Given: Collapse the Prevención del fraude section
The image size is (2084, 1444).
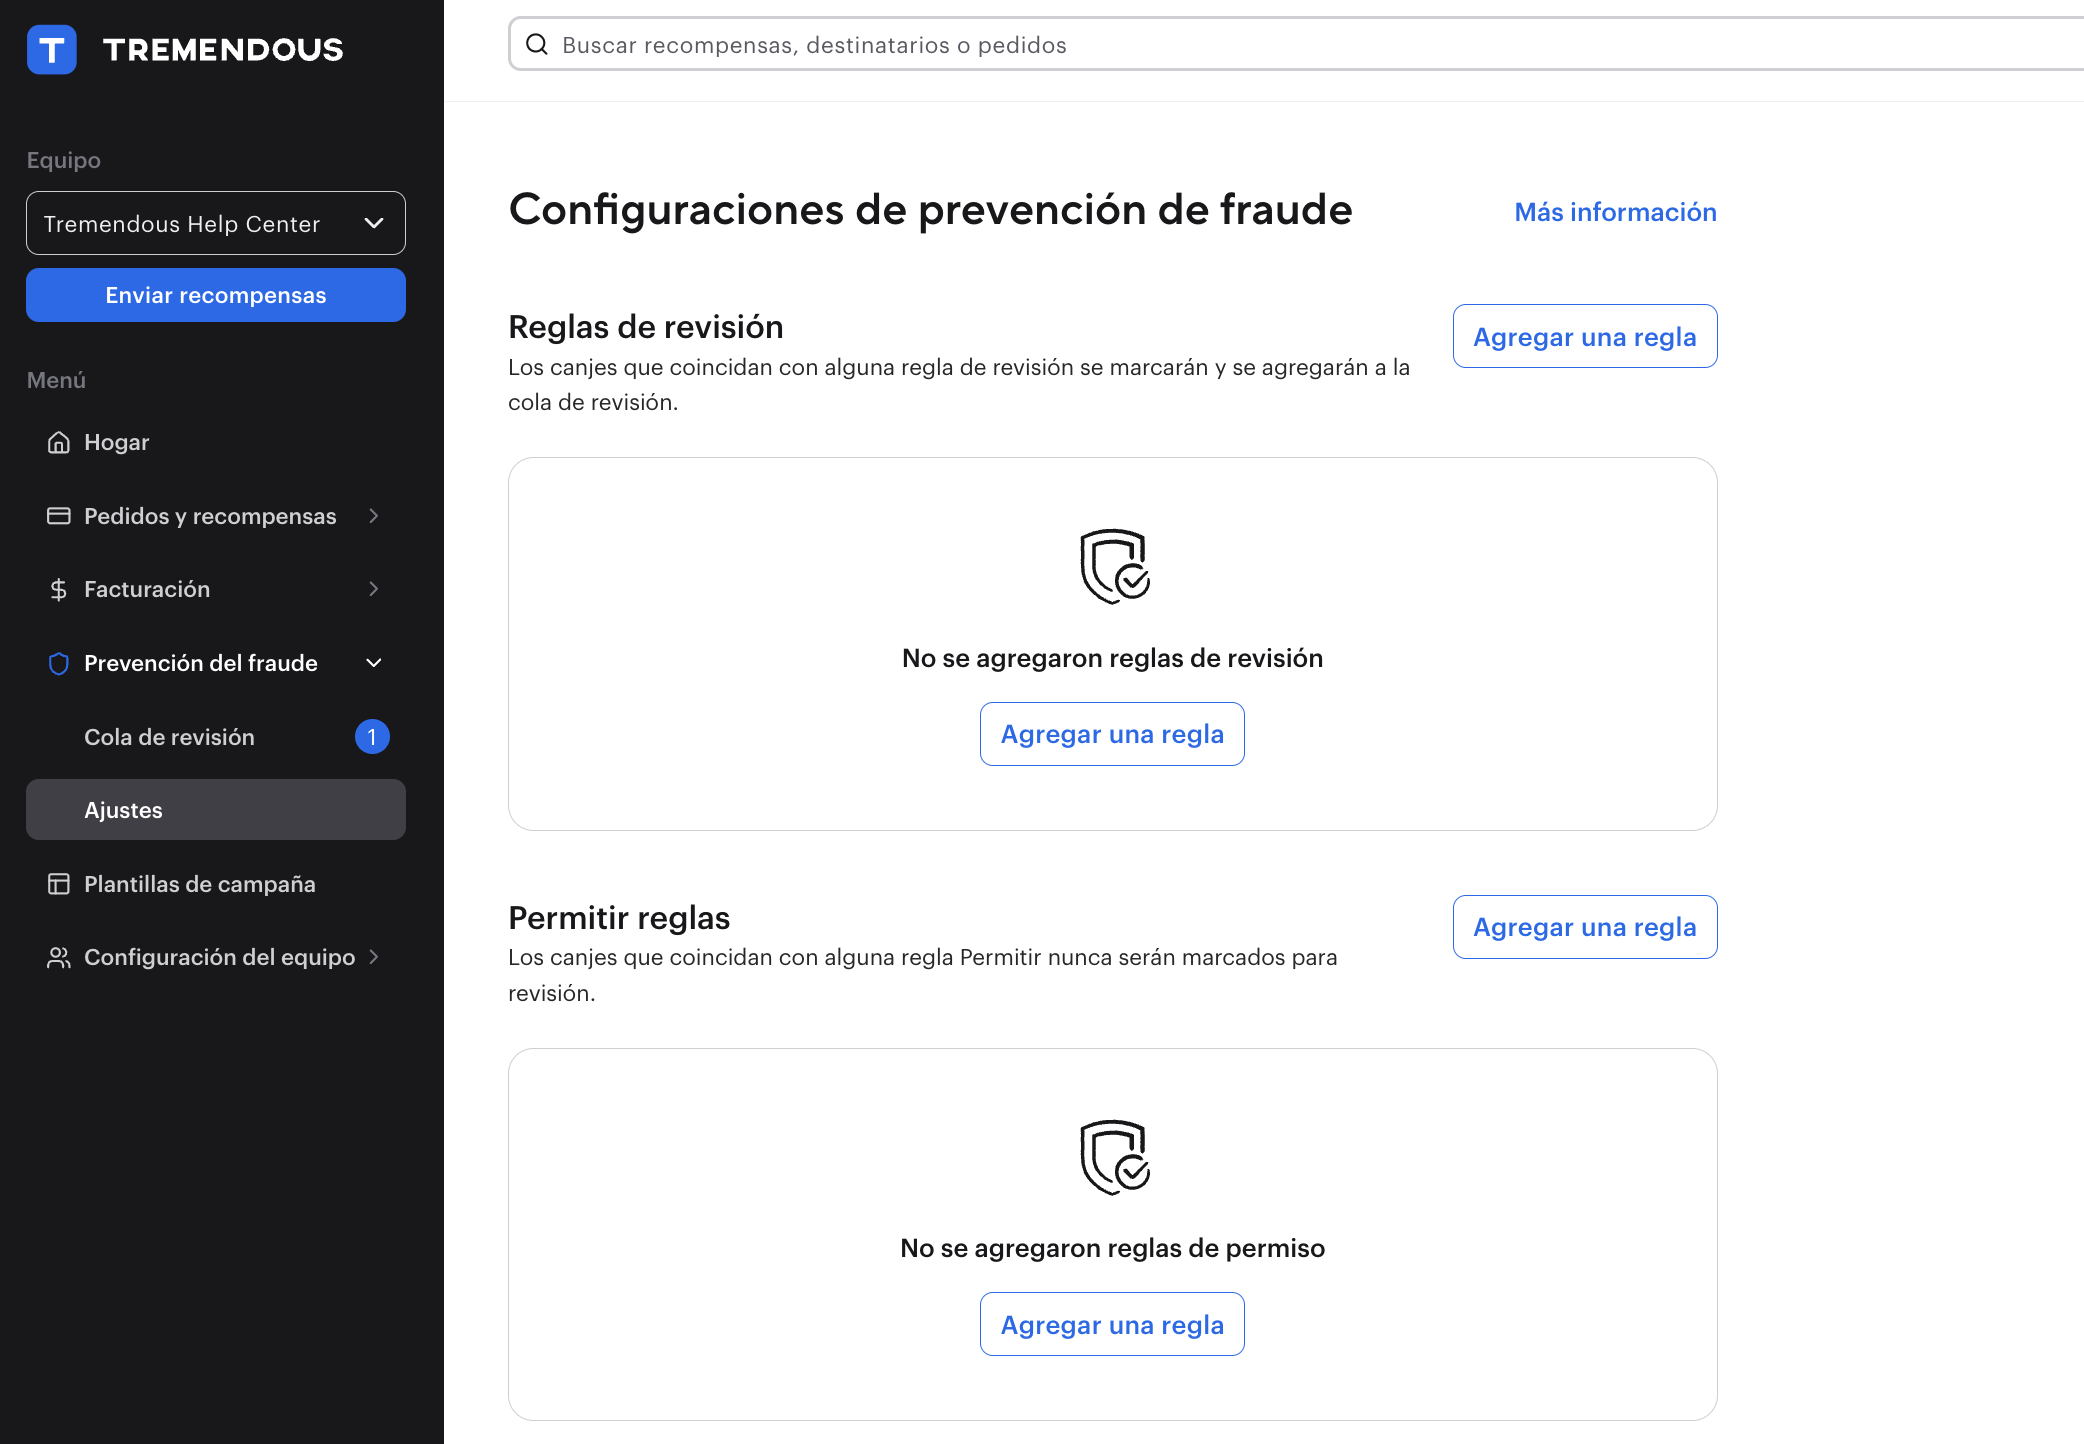Looking at the screenshot, I should [374, 662].
